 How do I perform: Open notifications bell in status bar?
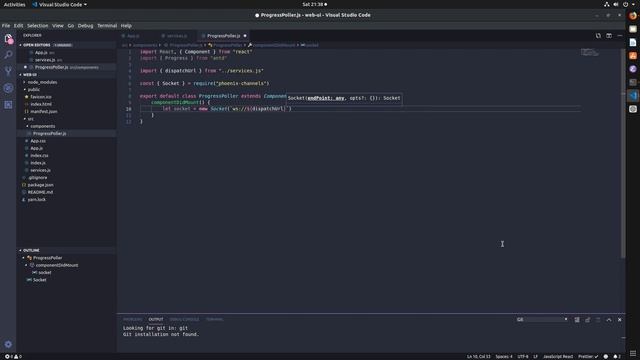(617, 356)
